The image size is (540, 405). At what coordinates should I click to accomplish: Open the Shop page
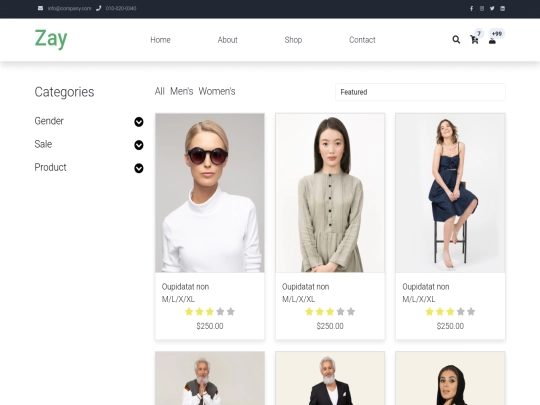293,40
